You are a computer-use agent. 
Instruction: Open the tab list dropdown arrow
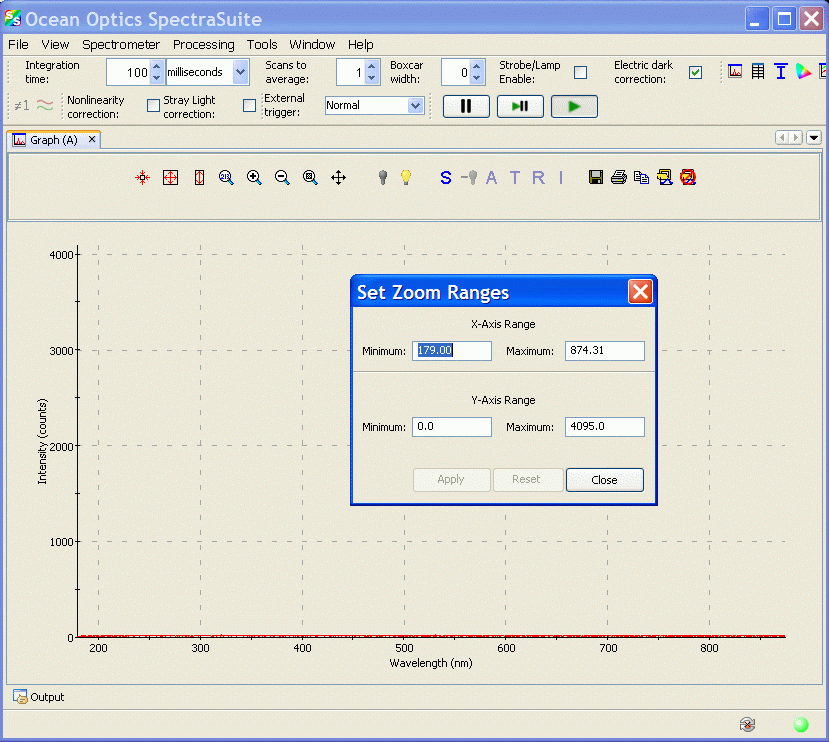tap(814, 138)
